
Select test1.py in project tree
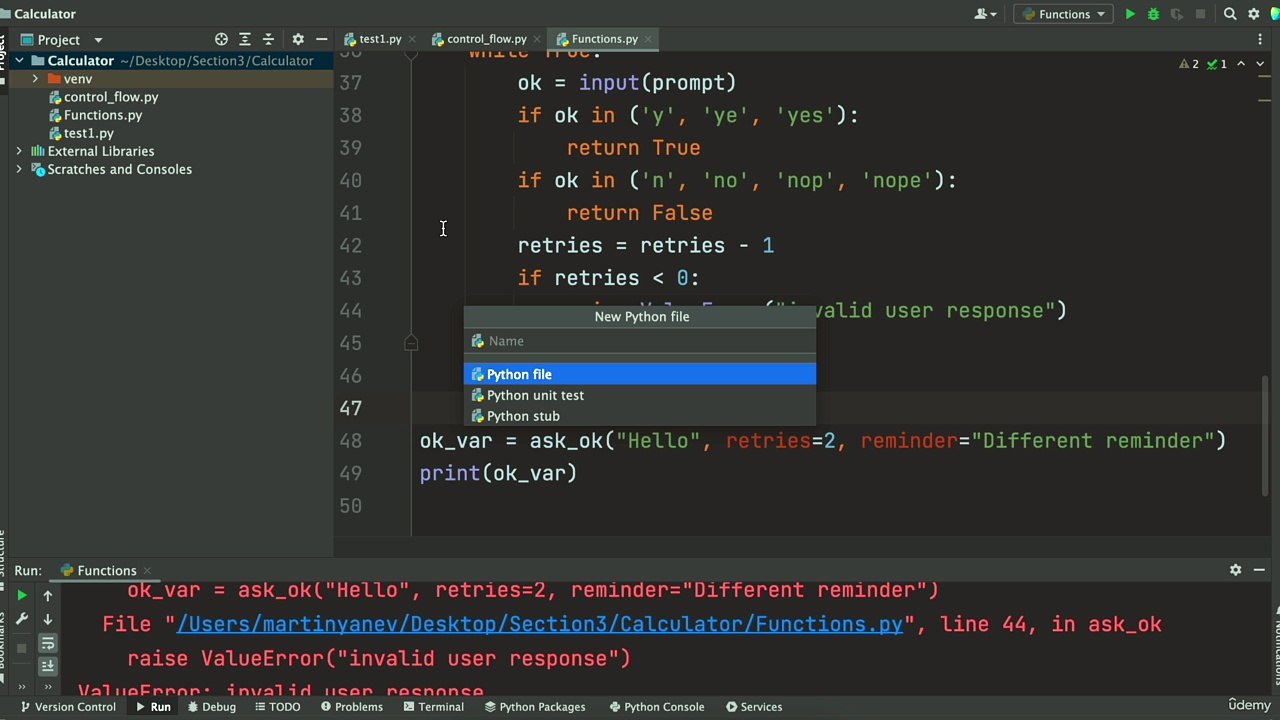[88, 133]
